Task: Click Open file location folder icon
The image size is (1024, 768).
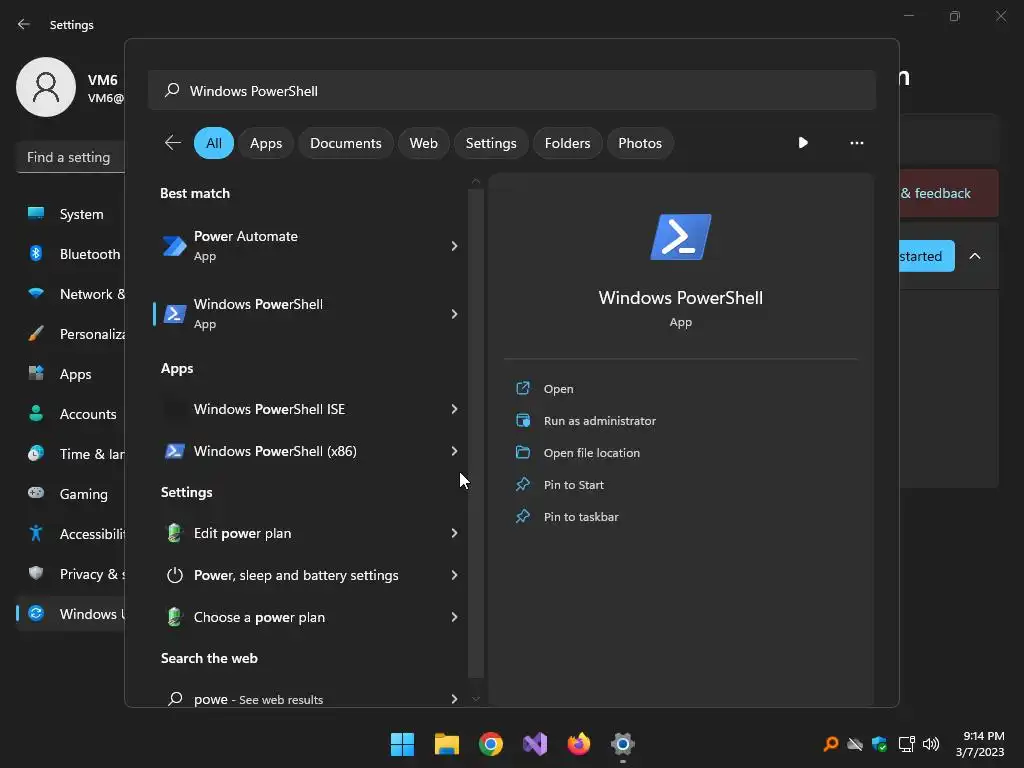Action: coord(523,453)
